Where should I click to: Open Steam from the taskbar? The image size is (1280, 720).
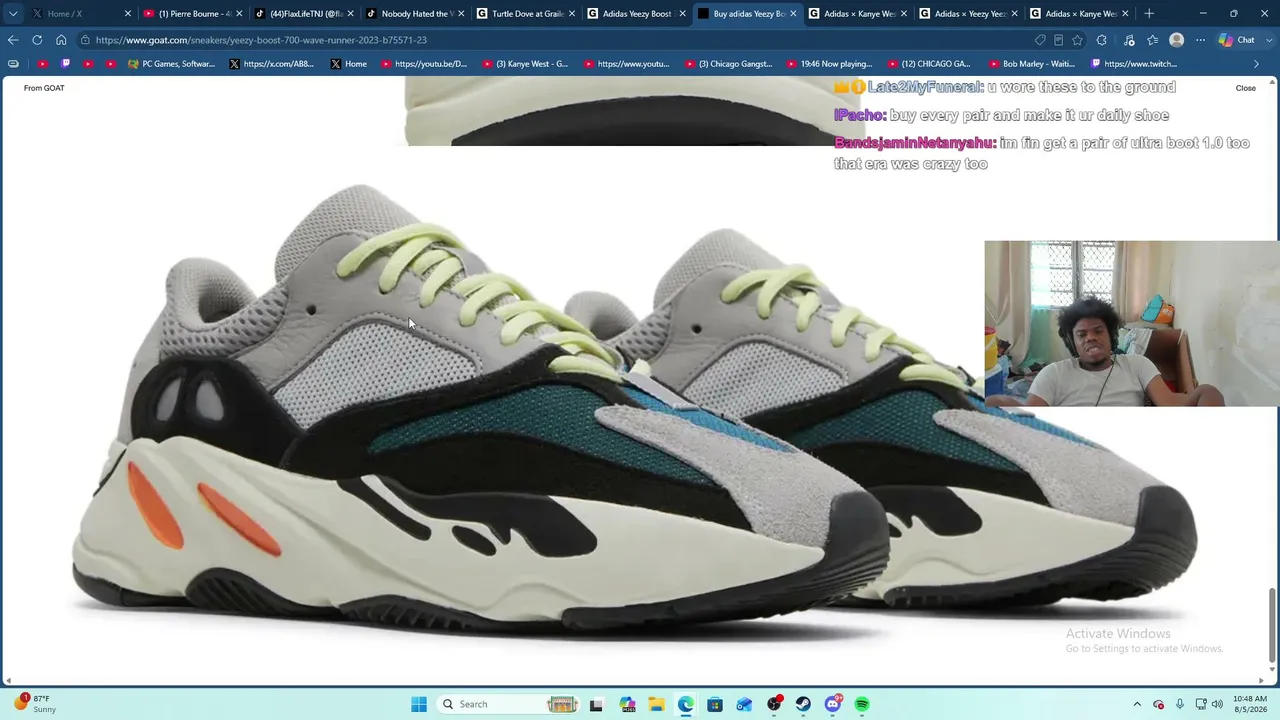(x=803, y=704)
